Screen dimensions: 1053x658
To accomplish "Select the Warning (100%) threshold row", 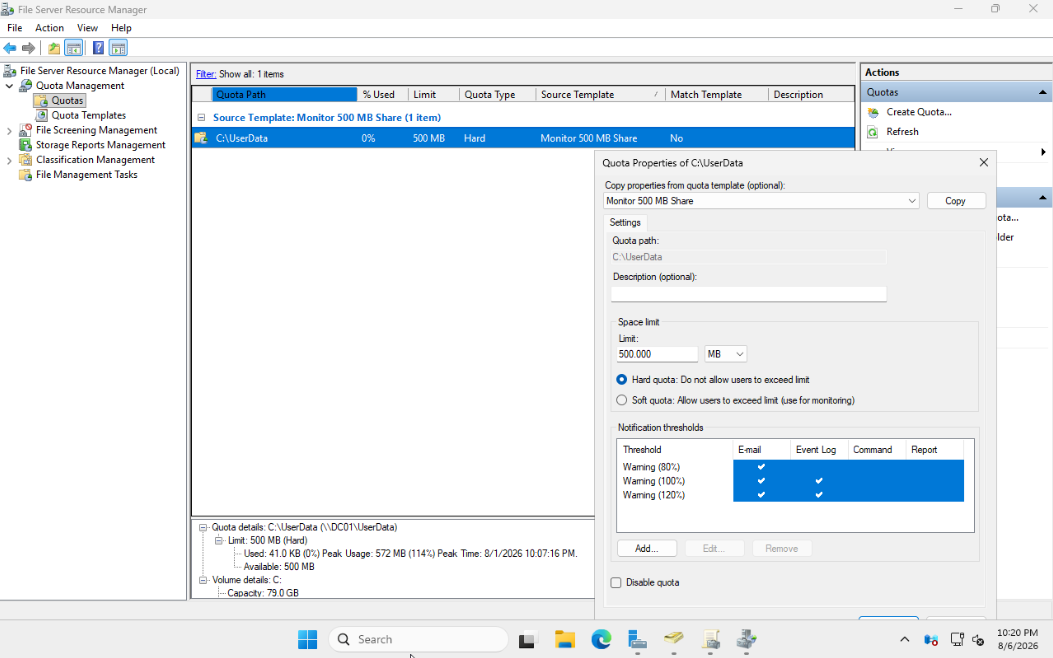I will pyautogui.click(x=790, y=481).
